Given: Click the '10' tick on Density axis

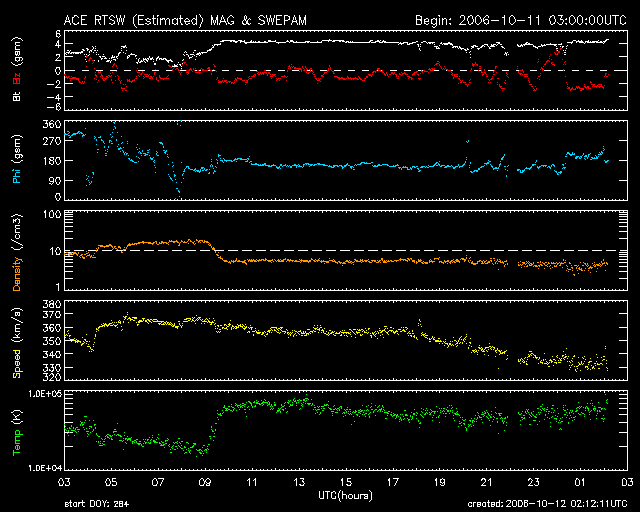Looking at the screenshot, I should click(55, 252).
